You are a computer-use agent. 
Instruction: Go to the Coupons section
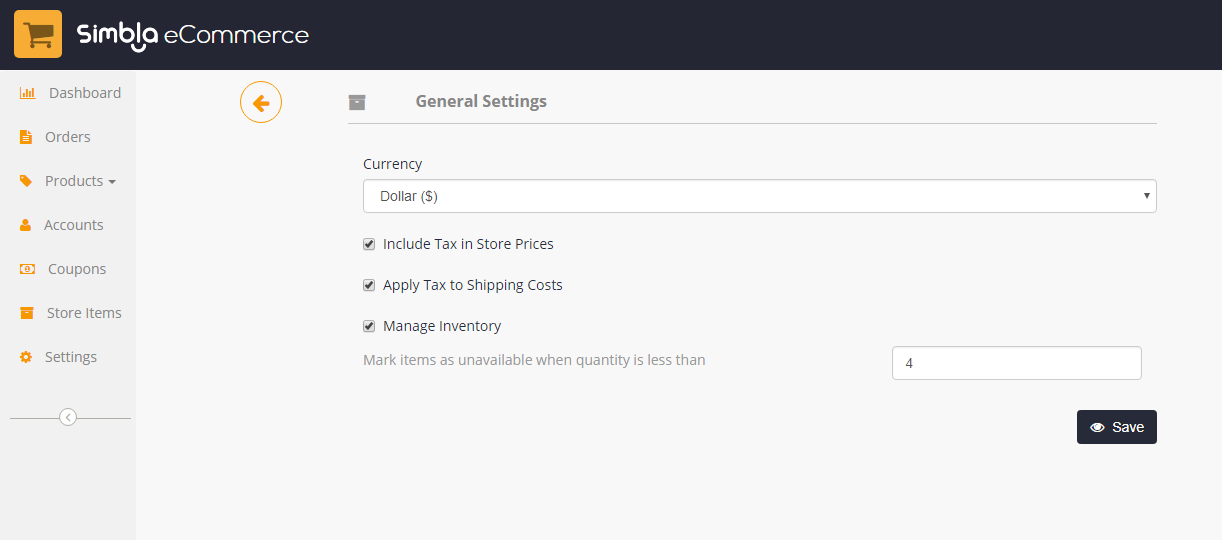coord(77,269)
